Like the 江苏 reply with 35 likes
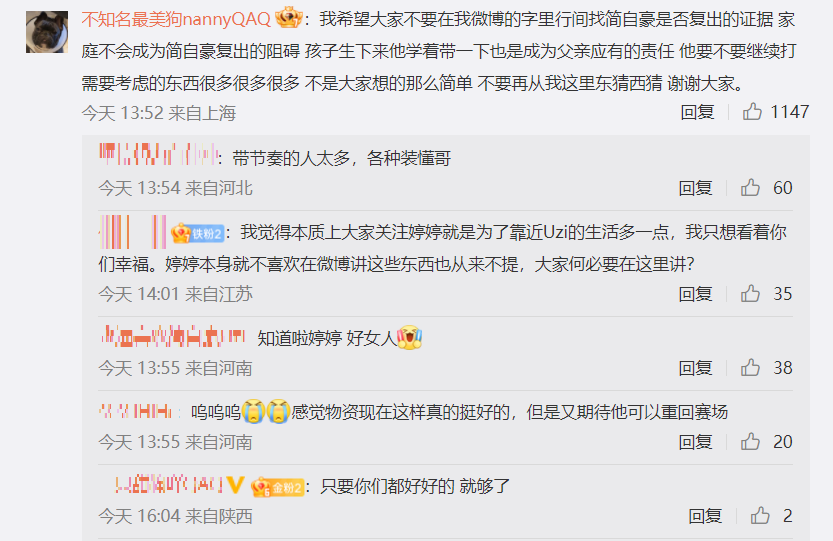The image size is (833, 541). (750, 293)
